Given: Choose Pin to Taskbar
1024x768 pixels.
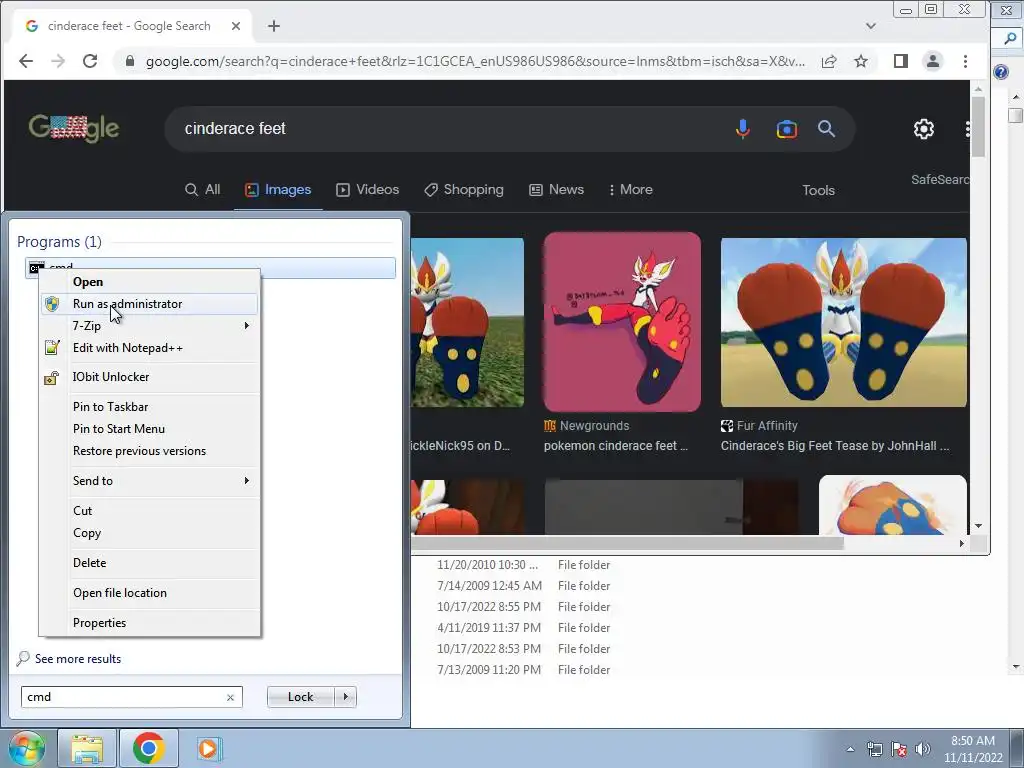Looking at the screenshot, I should [150, 407].
